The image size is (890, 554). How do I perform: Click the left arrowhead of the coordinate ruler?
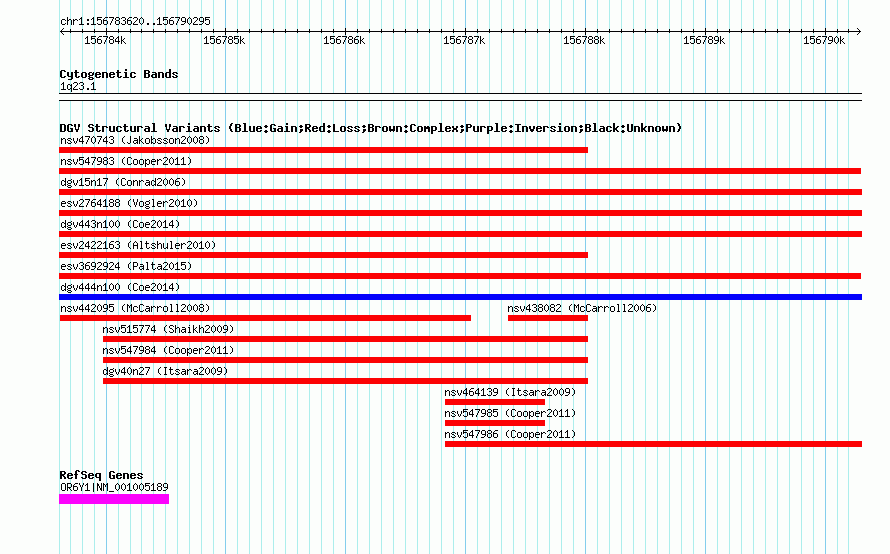pos(62,32)
